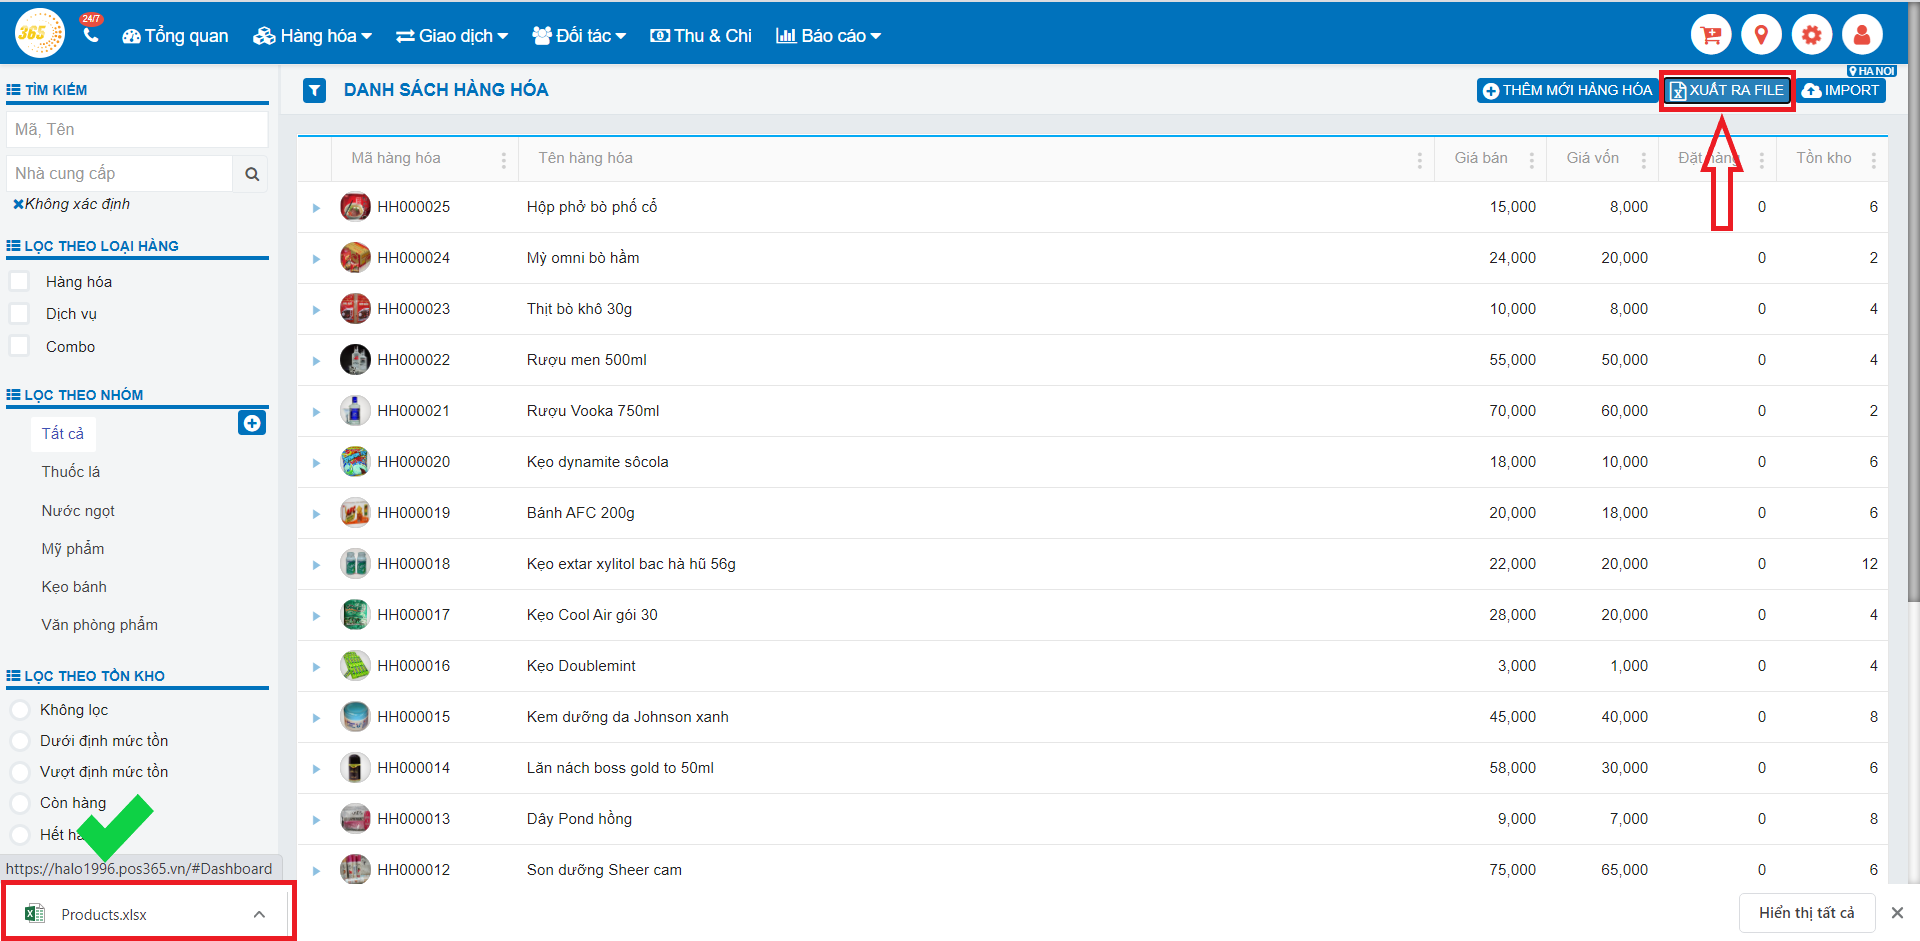This screenshot has width=1920, height=941.
Task: Tick the Combo filter checkbox
Action: [x=19, y=346]
